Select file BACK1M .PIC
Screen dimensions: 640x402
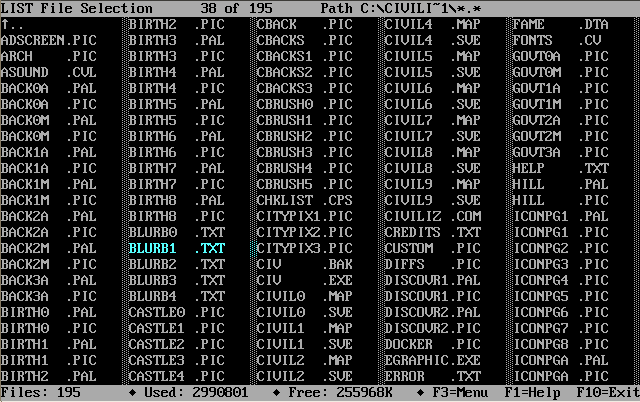49,200
